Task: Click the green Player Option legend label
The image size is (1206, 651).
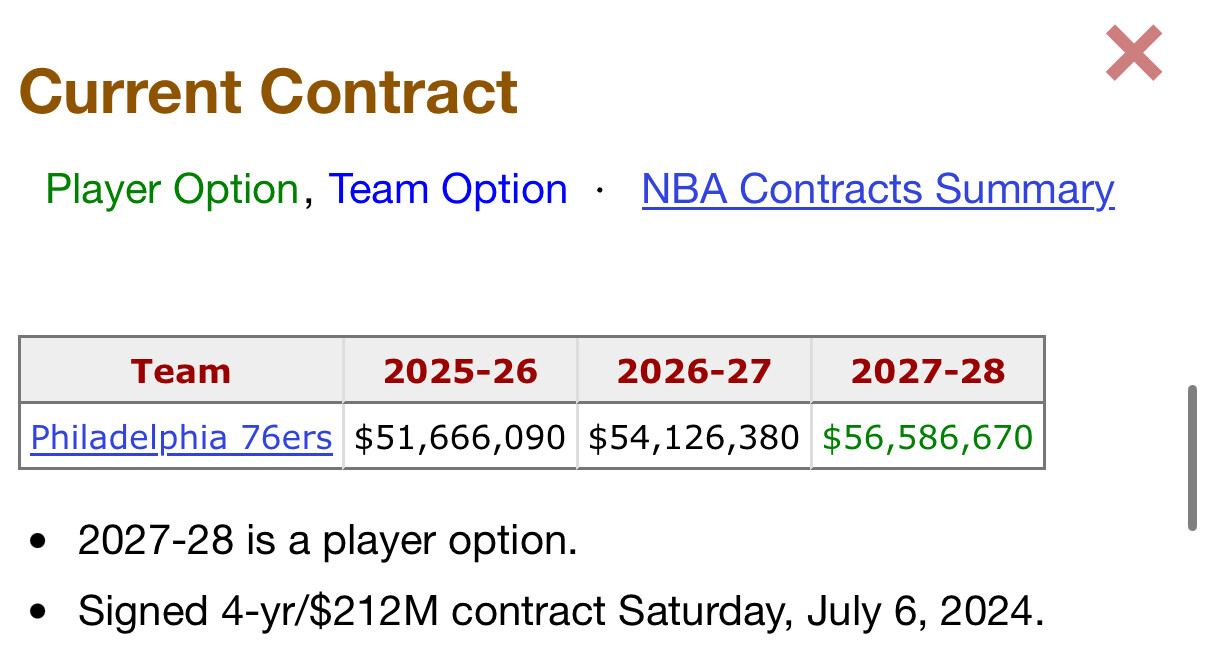Action: click(172, 189)
